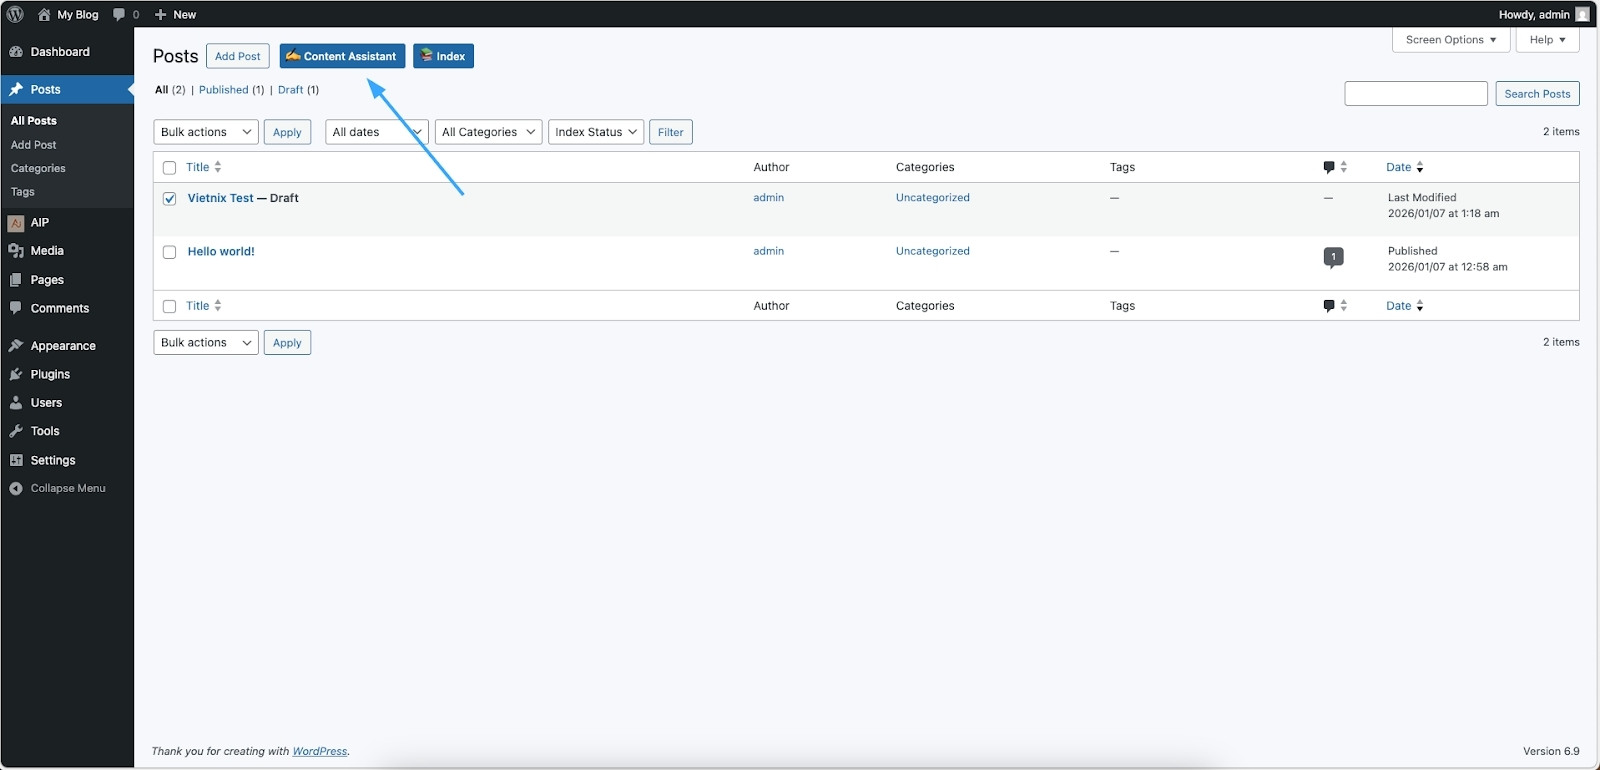The image size is (1600, 770).
Task: Expand the Screen Options panel
Action: (1450, 40)
